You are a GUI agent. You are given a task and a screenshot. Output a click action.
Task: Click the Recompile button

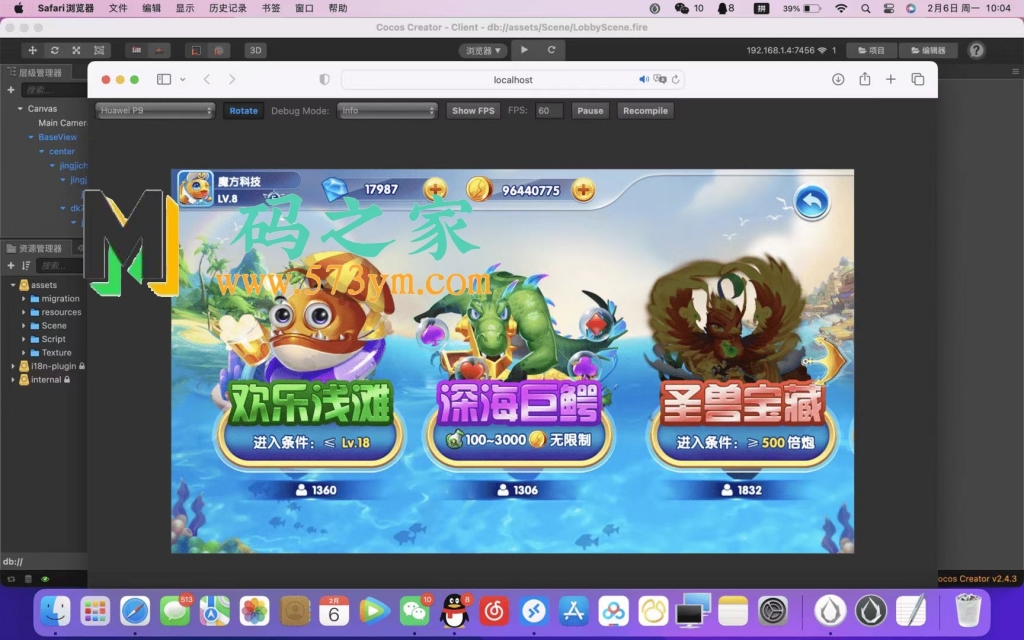coord(645,110)
